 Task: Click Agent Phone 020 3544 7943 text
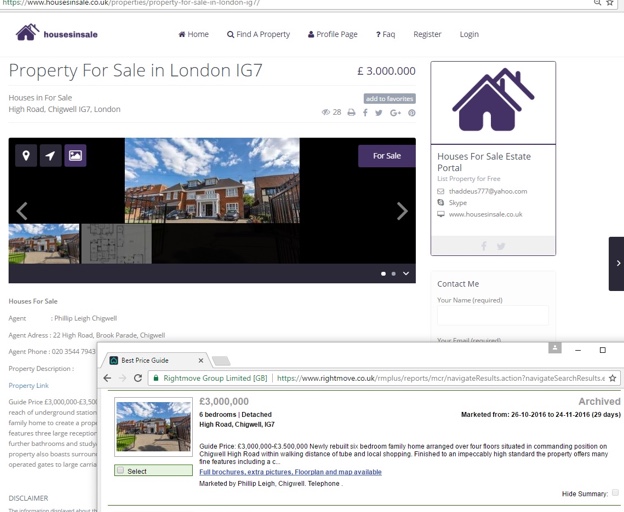click(52, 352)
